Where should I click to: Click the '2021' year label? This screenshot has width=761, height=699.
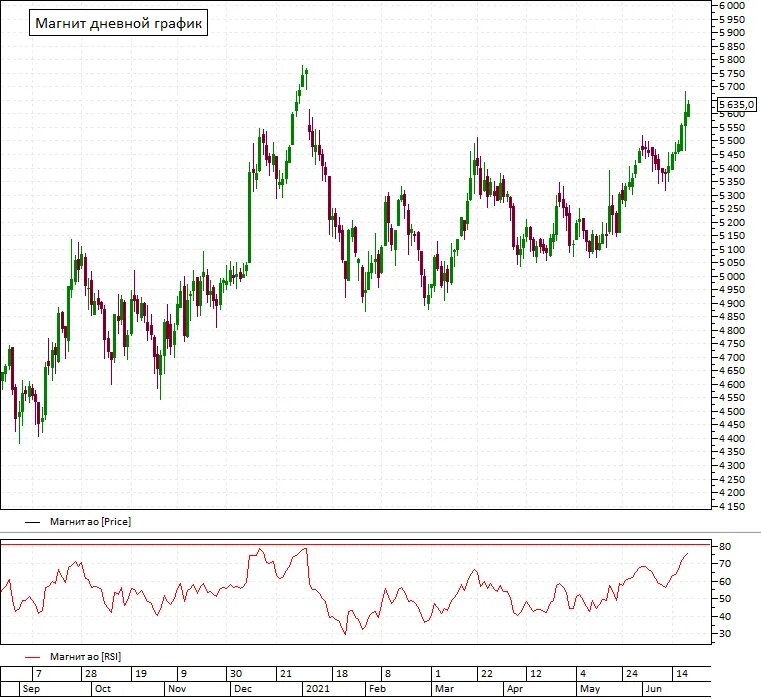[x=317, y=689]
